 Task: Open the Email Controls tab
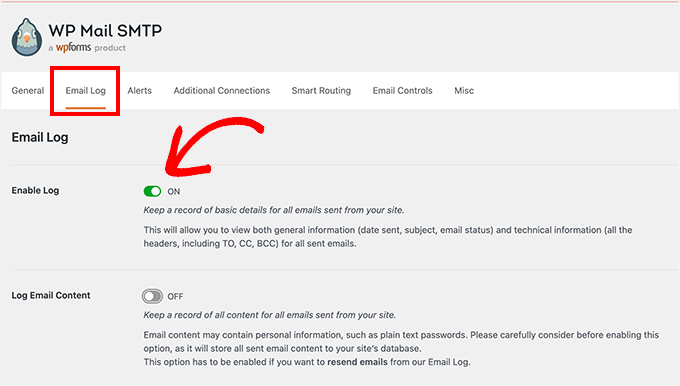[x=402, y=91]
